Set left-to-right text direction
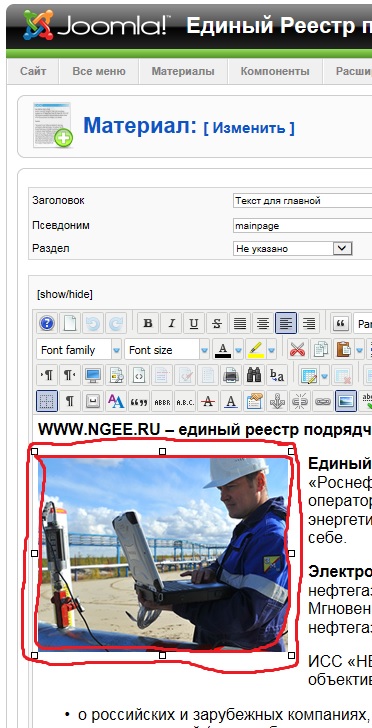The image size is (372, 728). coord(47,375)
